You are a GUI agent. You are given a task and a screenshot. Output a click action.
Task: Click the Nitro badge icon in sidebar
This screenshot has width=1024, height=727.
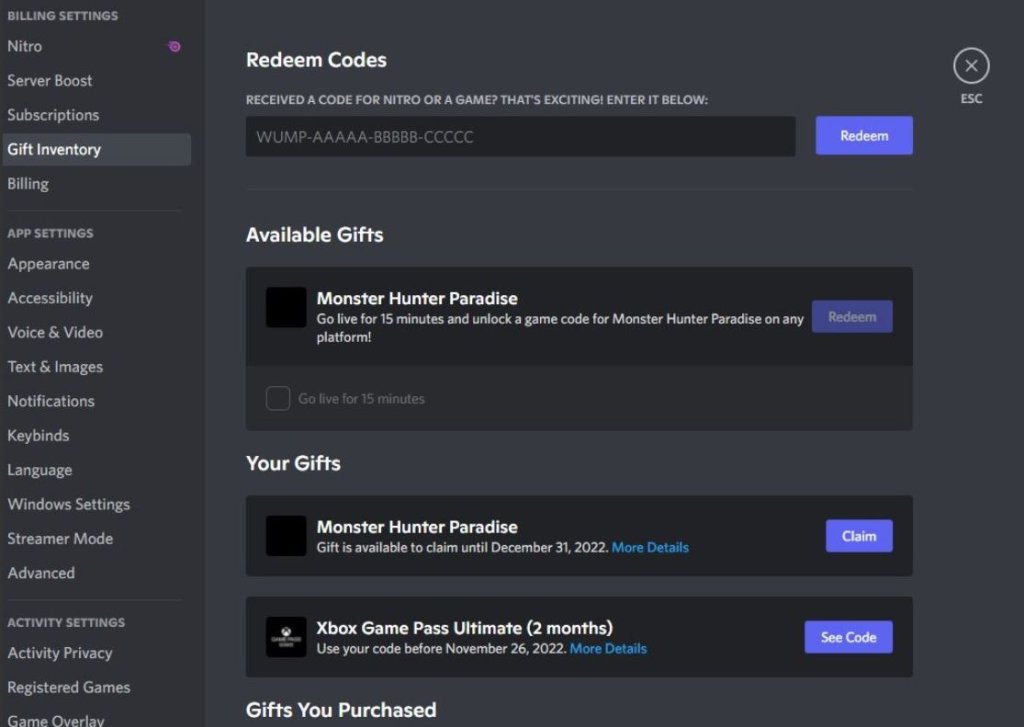pyautogui.click(x=174, y=46)
